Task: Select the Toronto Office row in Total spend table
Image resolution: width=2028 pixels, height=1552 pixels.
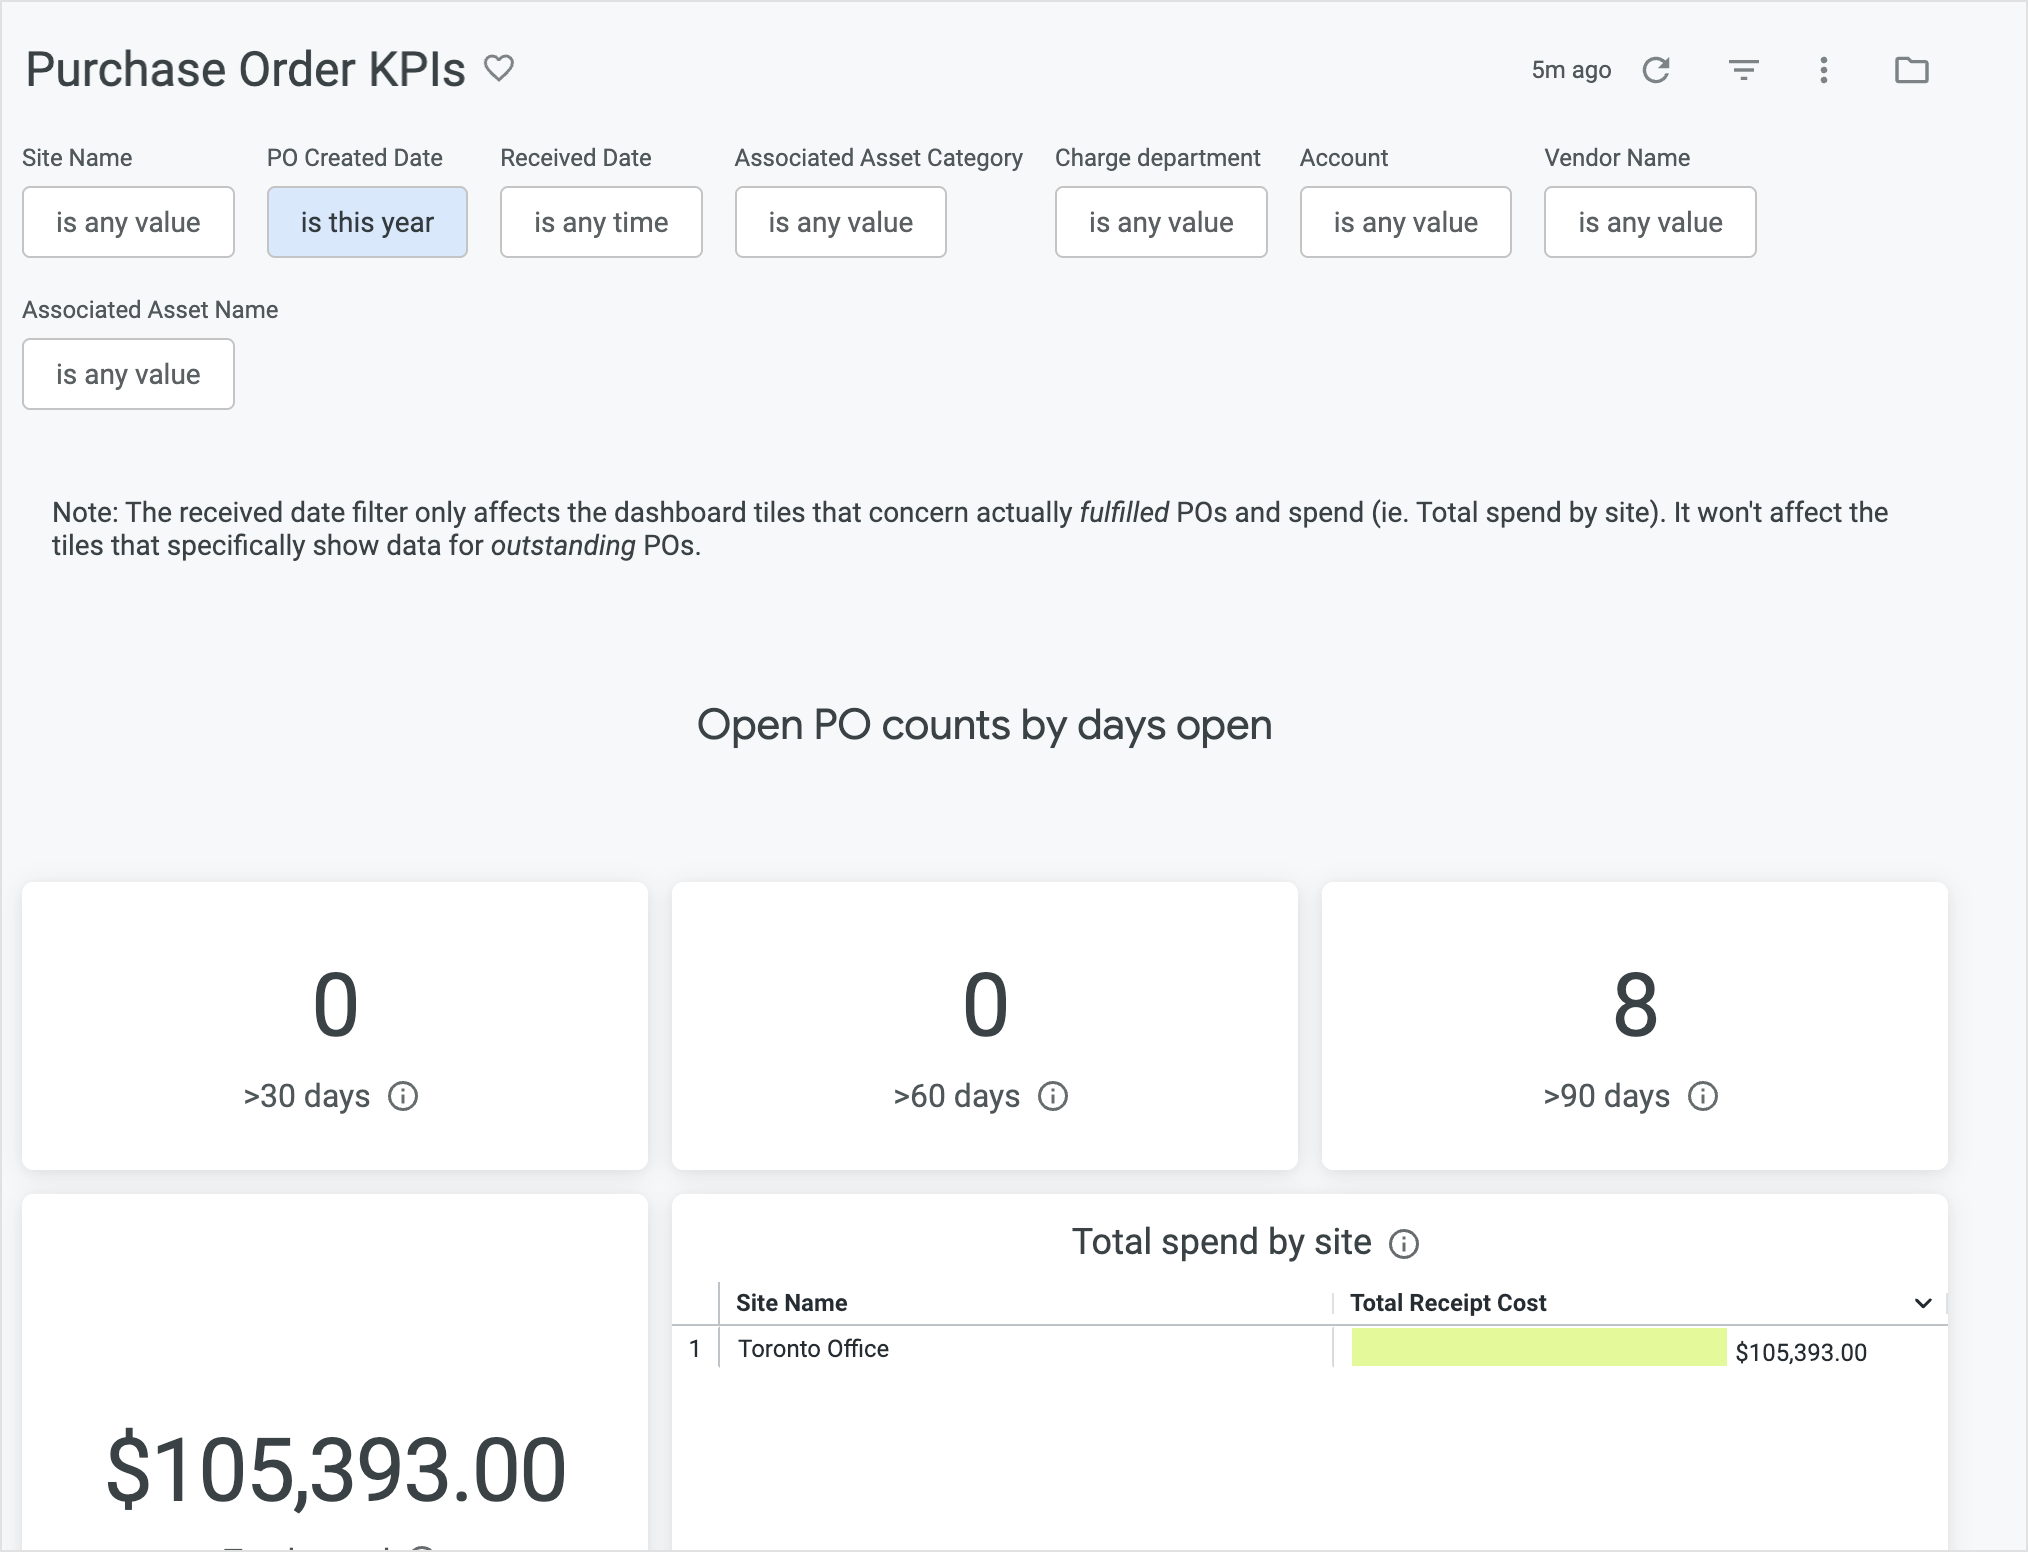Action: coord(812,1348)
